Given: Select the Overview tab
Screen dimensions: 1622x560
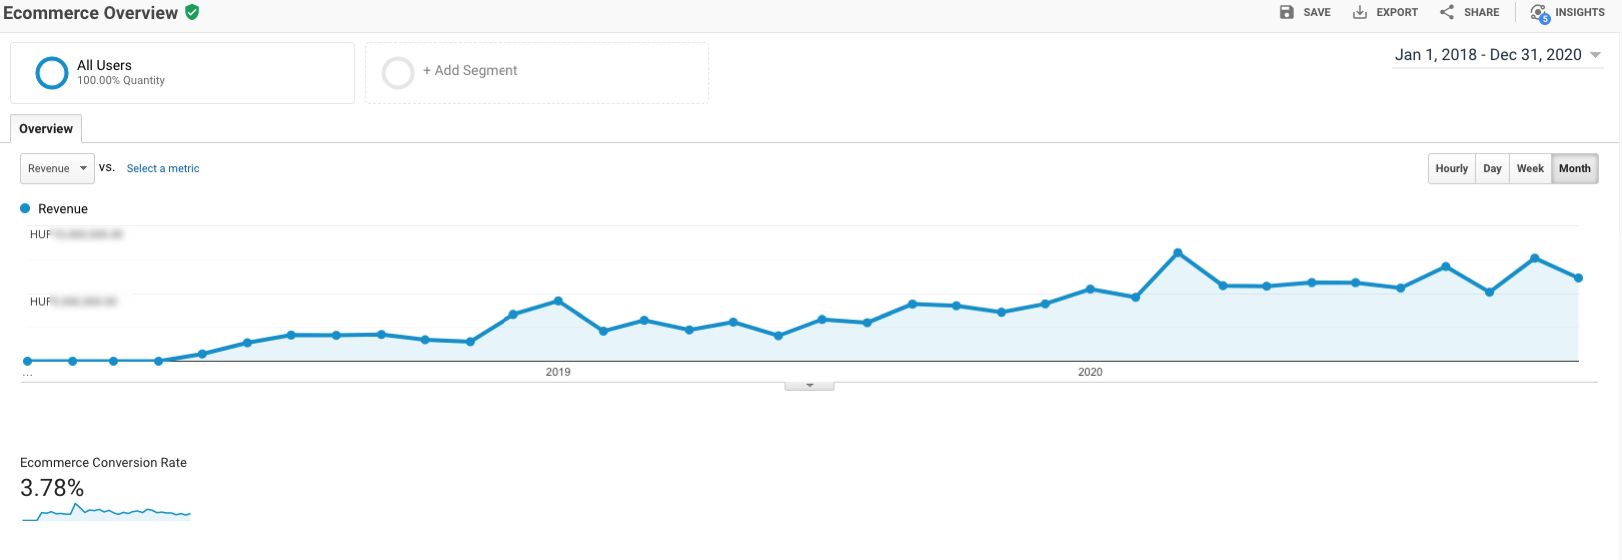Looking at the screenshot, I should pos(46,129).
